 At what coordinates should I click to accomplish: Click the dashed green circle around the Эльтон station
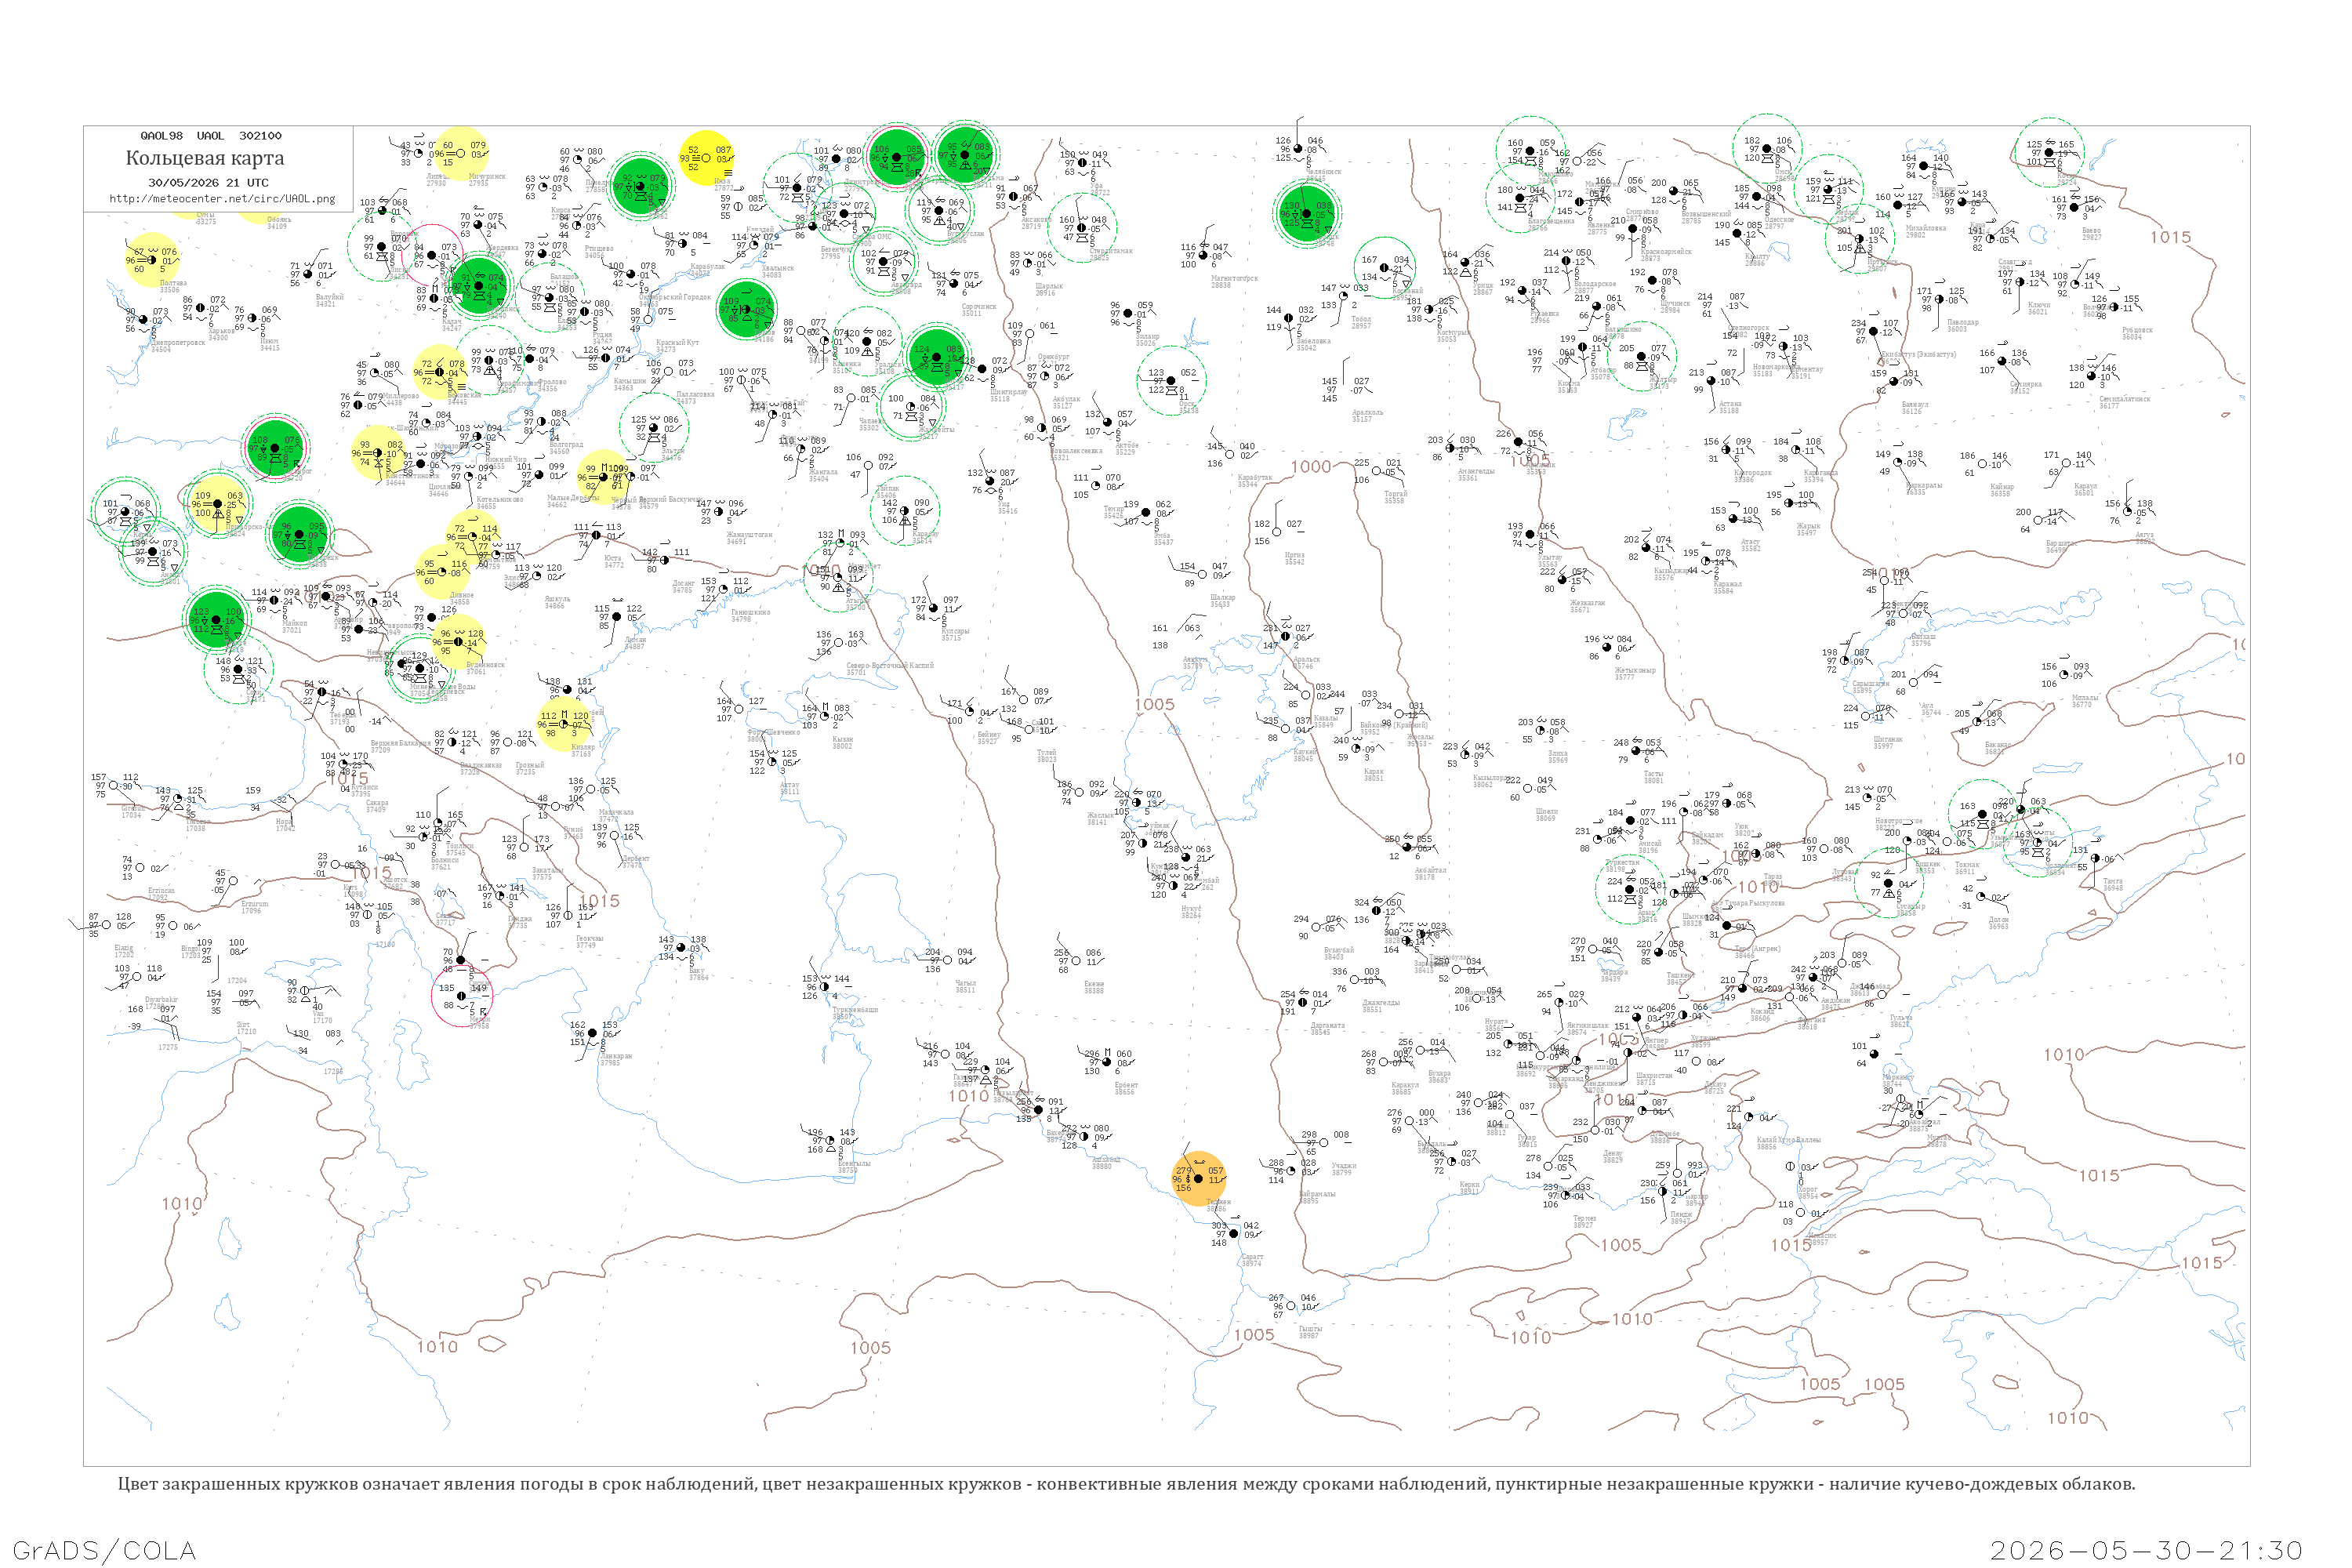654,427
